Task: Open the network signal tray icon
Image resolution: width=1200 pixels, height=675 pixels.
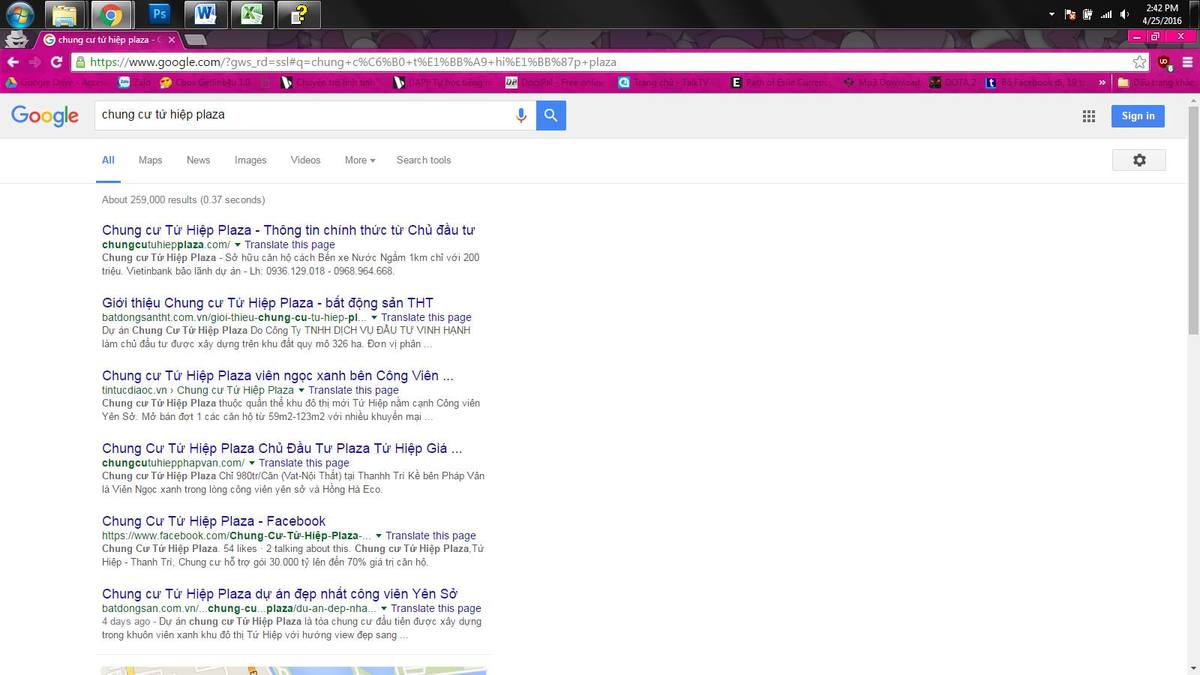Action: [1107, 15]
